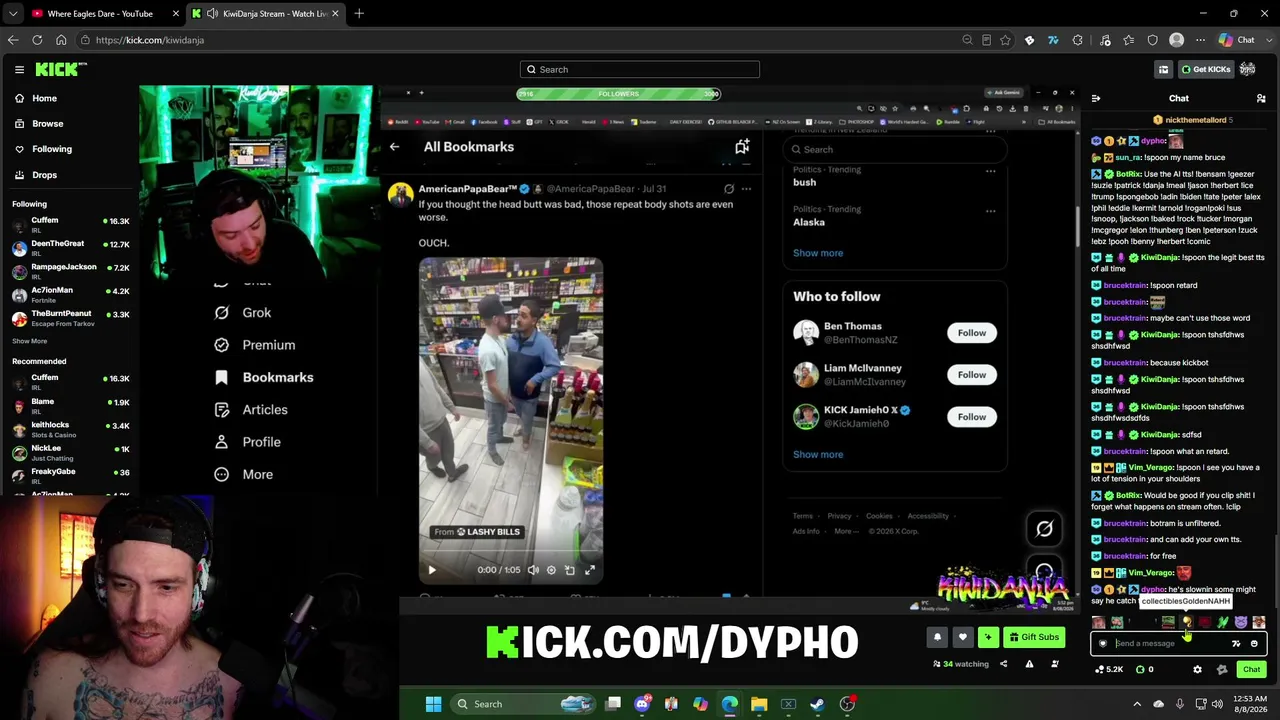This screenshot has height=720, width=1280.
Task: Open browser extensions puzzle icon
Action: click(1078, 40)
